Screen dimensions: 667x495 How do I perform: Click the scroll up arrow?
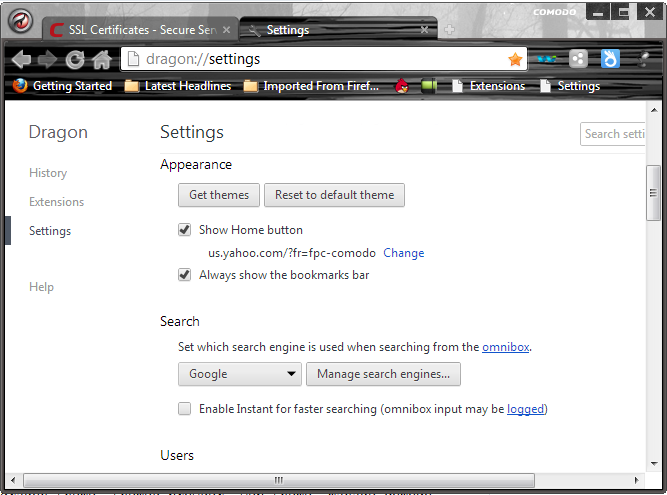tap(653, 110)
